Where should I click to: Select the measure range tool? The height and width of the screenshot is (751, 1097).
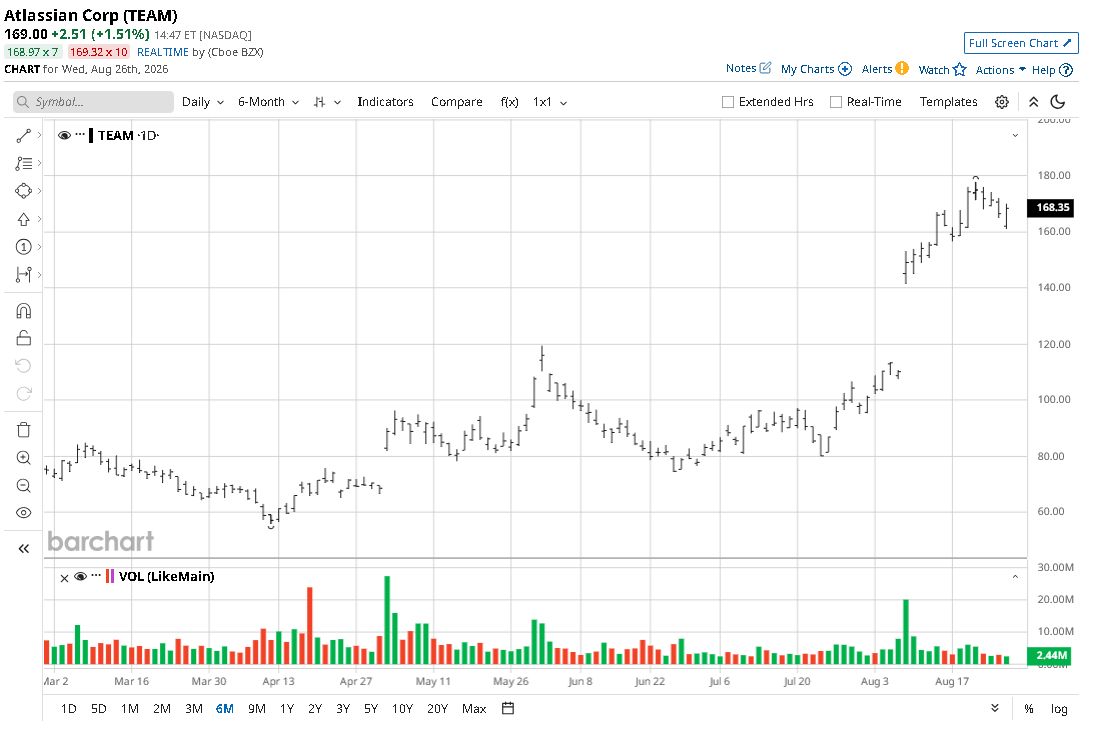coord(23,274)
